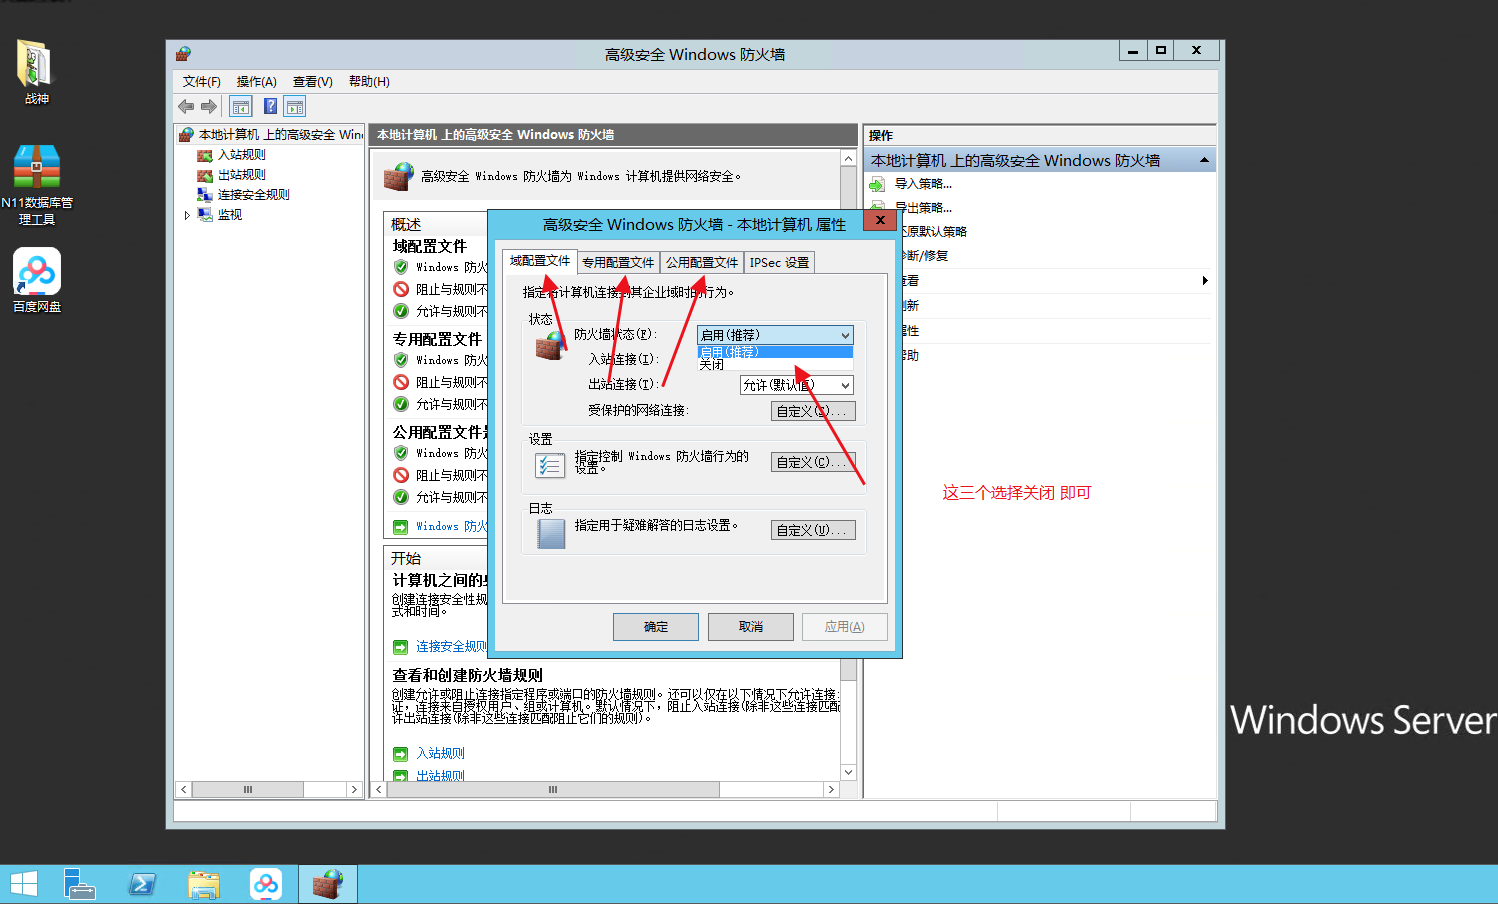Open the 操作(A) menu

click(256, 82)
